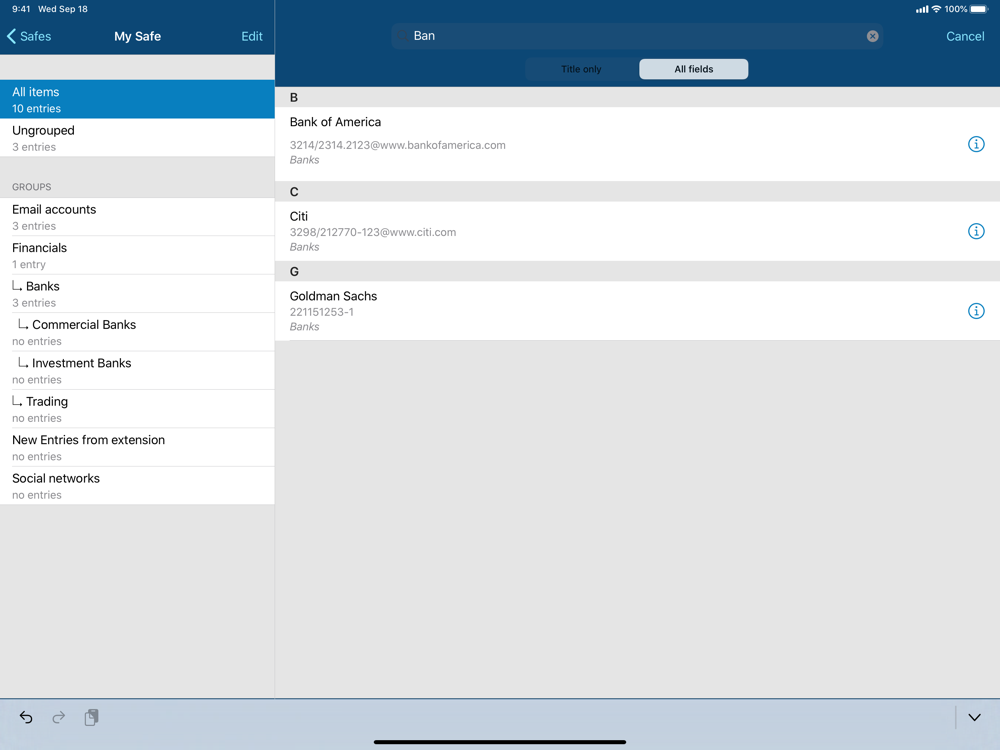This screenshot has height=750, width=1000.
Task: Tap the redo arrow in keyboard bar
Action: pyautogui.click(x=59, y=717)
